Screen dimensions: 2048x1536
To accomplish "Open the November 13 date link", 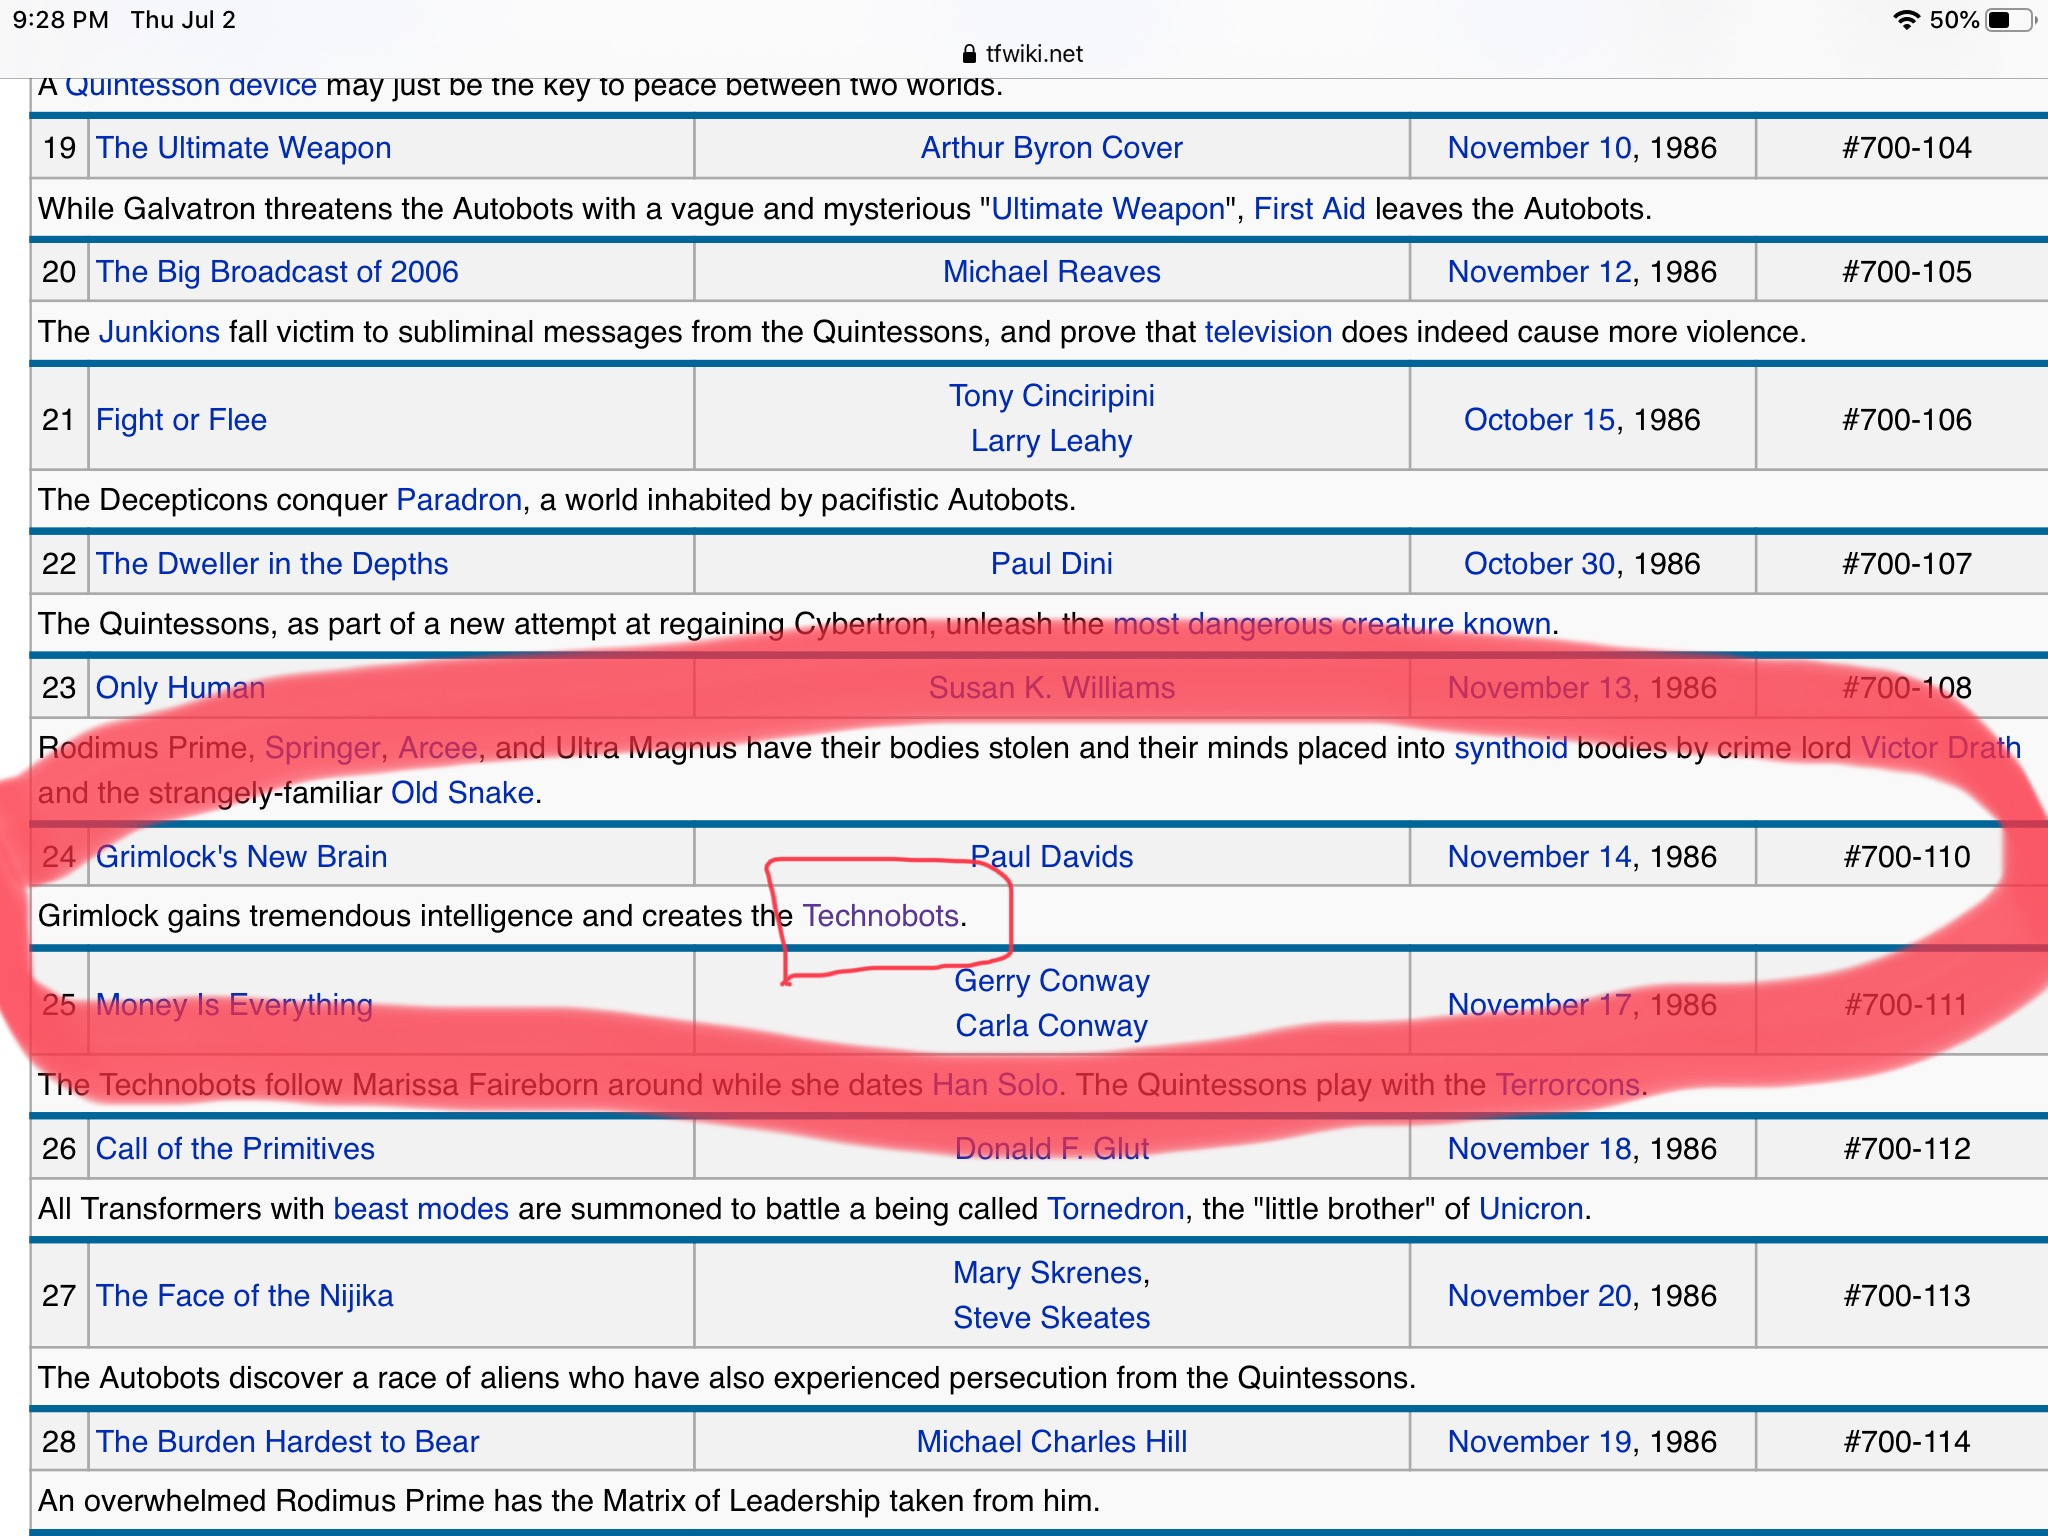I will point(1539,688).
